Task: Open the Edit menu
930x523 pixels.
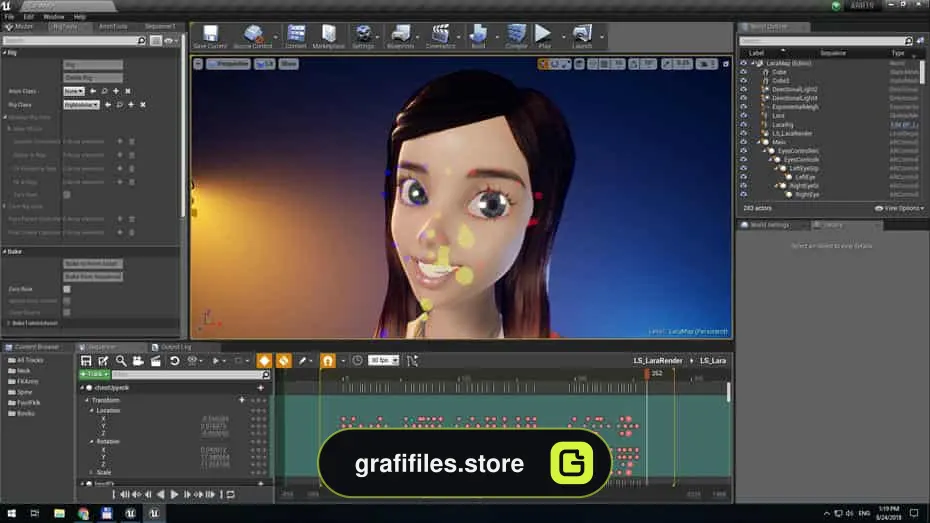Action: click(28, 17)
